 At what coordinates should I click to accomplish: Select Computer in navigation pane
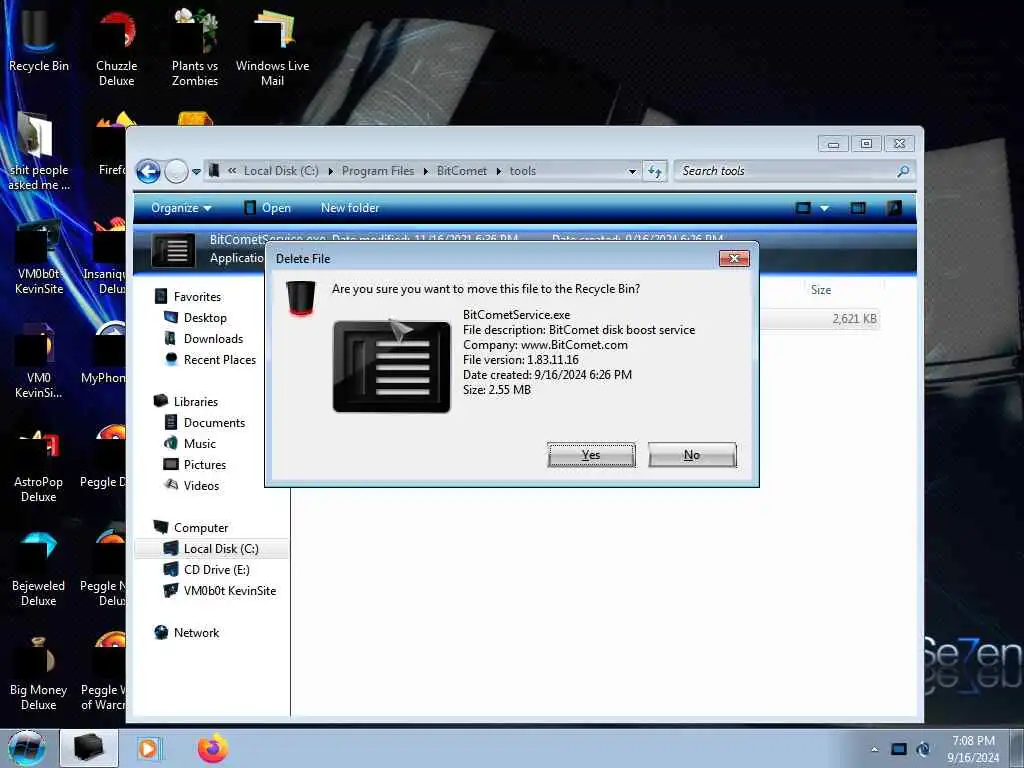[201, 528]
